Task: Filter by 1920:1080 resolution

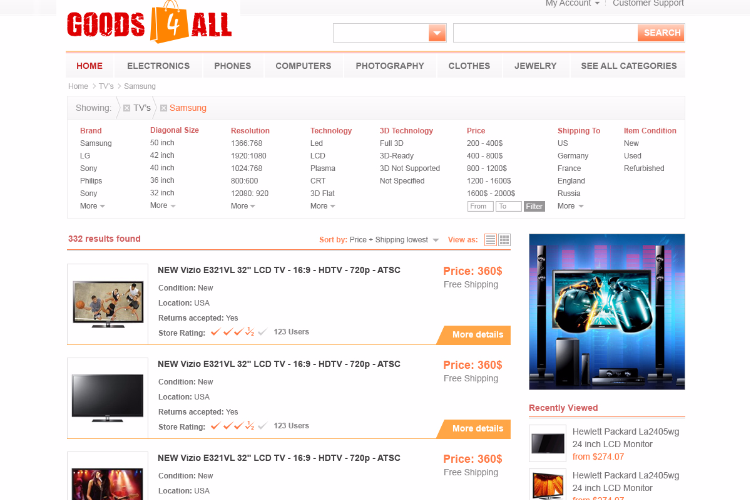Action: (248, 156)
